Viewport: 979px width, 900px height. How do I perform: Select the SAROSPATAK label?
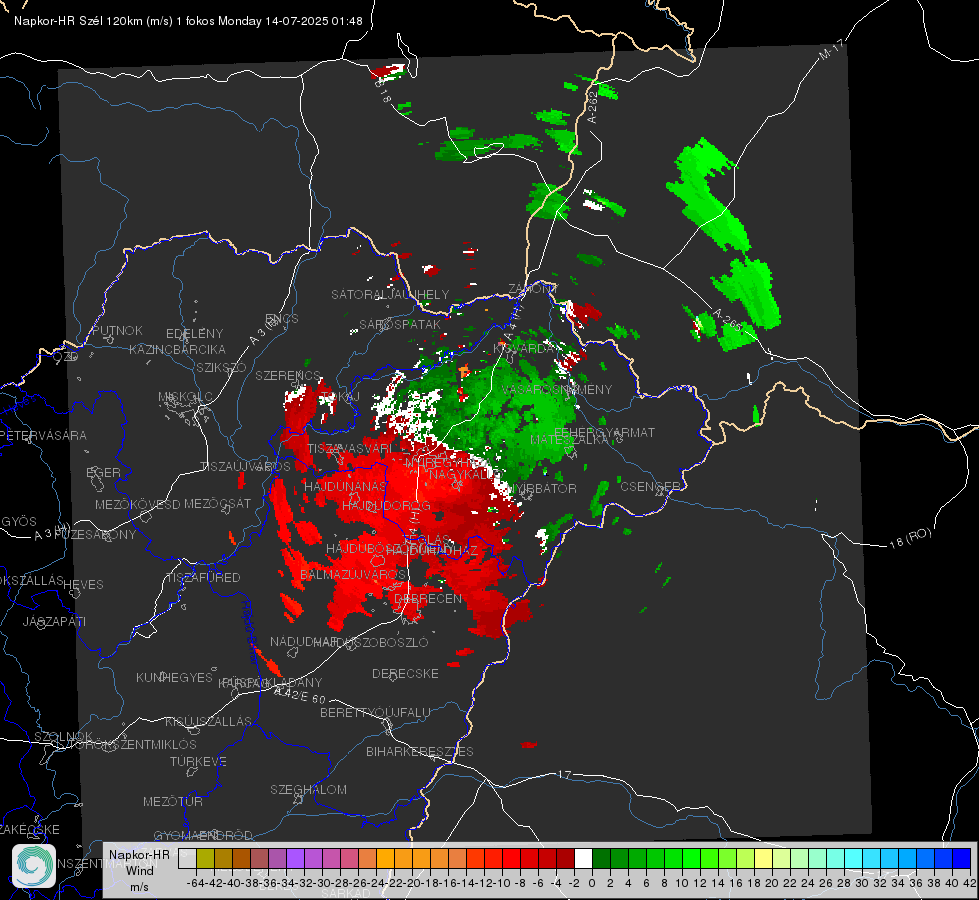(400, 325)
